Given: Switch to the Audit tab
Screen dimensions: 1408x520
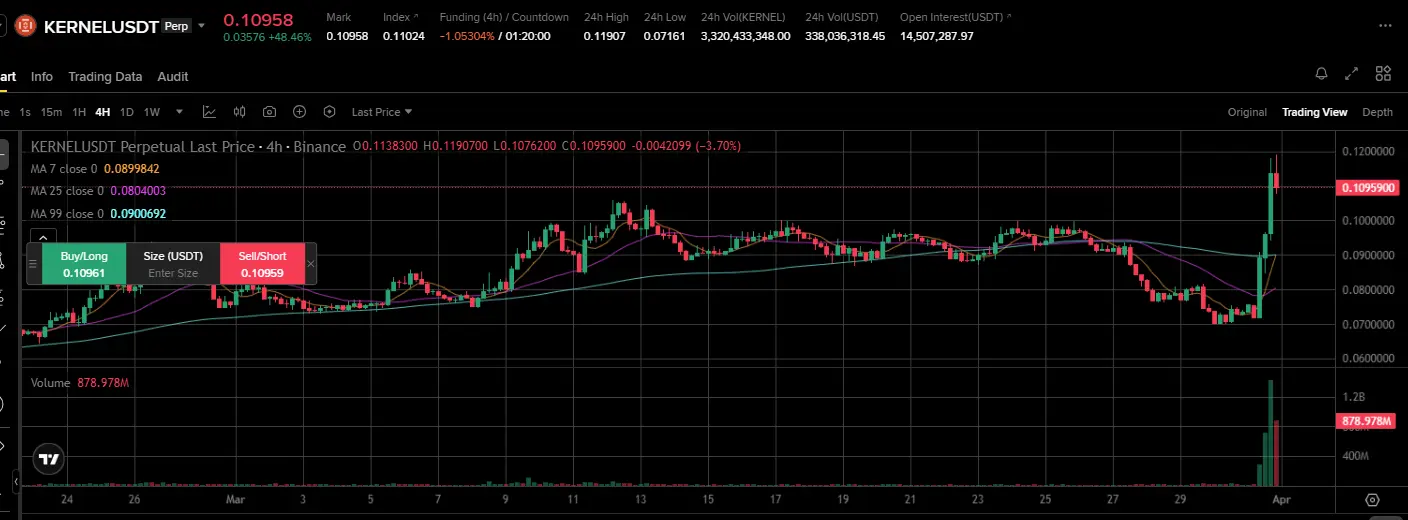Looking at the screenshot, I should click(x=173, y=76).
